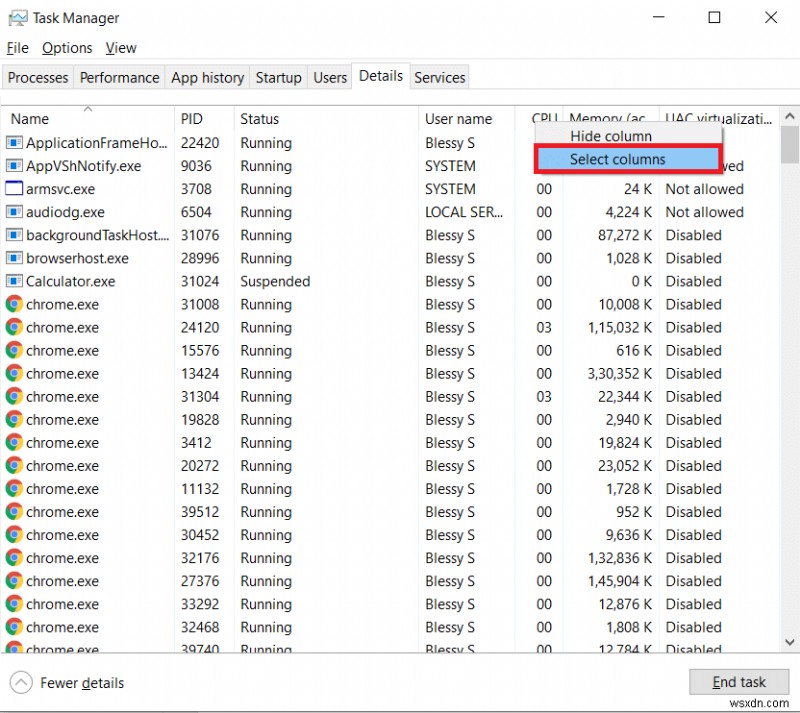Screen dimensions: 800x713
Task: Click the audiodg.exe process icon
Action: pyautogui.click(x=13, y=212)
